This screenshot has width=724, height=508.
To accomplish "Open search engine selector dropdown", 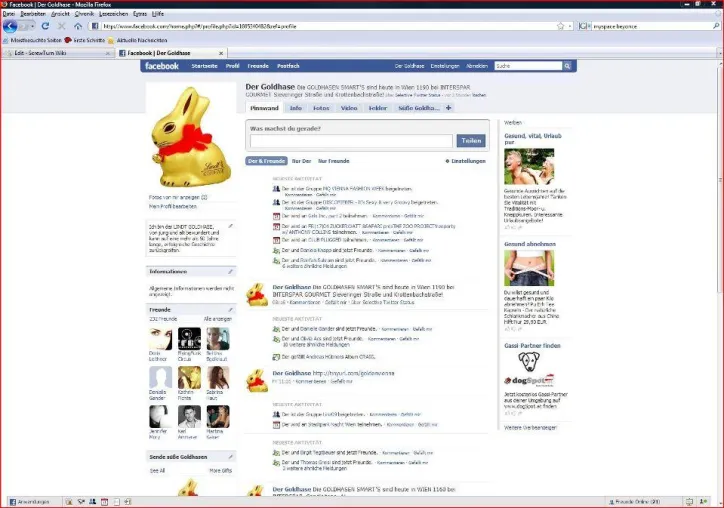I will tap(585, 26).
